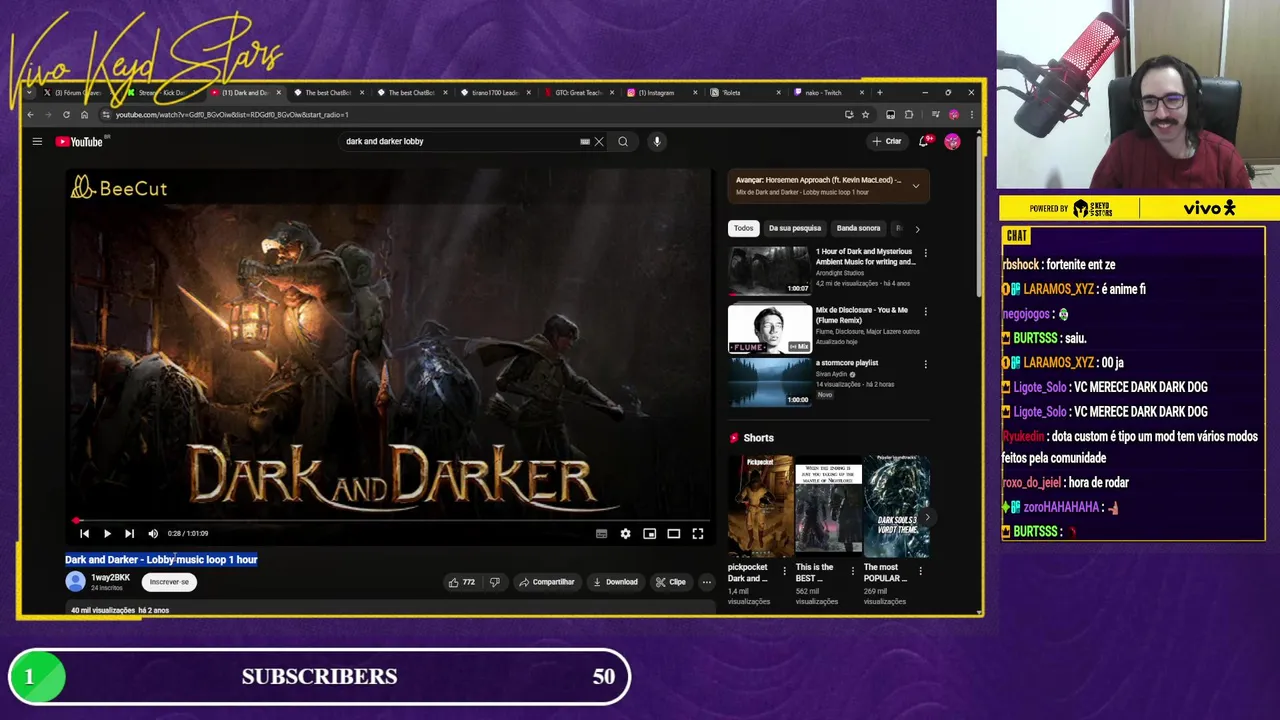Open the YouTube hamburger guide menu
Image resolution: width=1280 pixels, height=720 pixels.
pyautogui.click(x=37, y=142)
